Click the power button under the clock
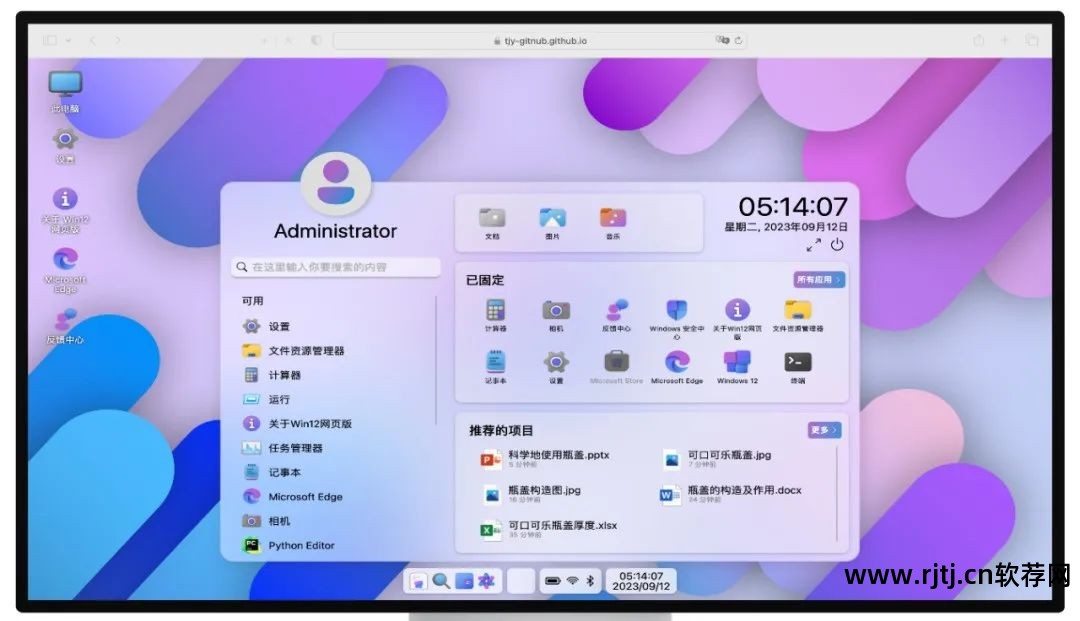The image size is (1080, 621). coord(836,243)
